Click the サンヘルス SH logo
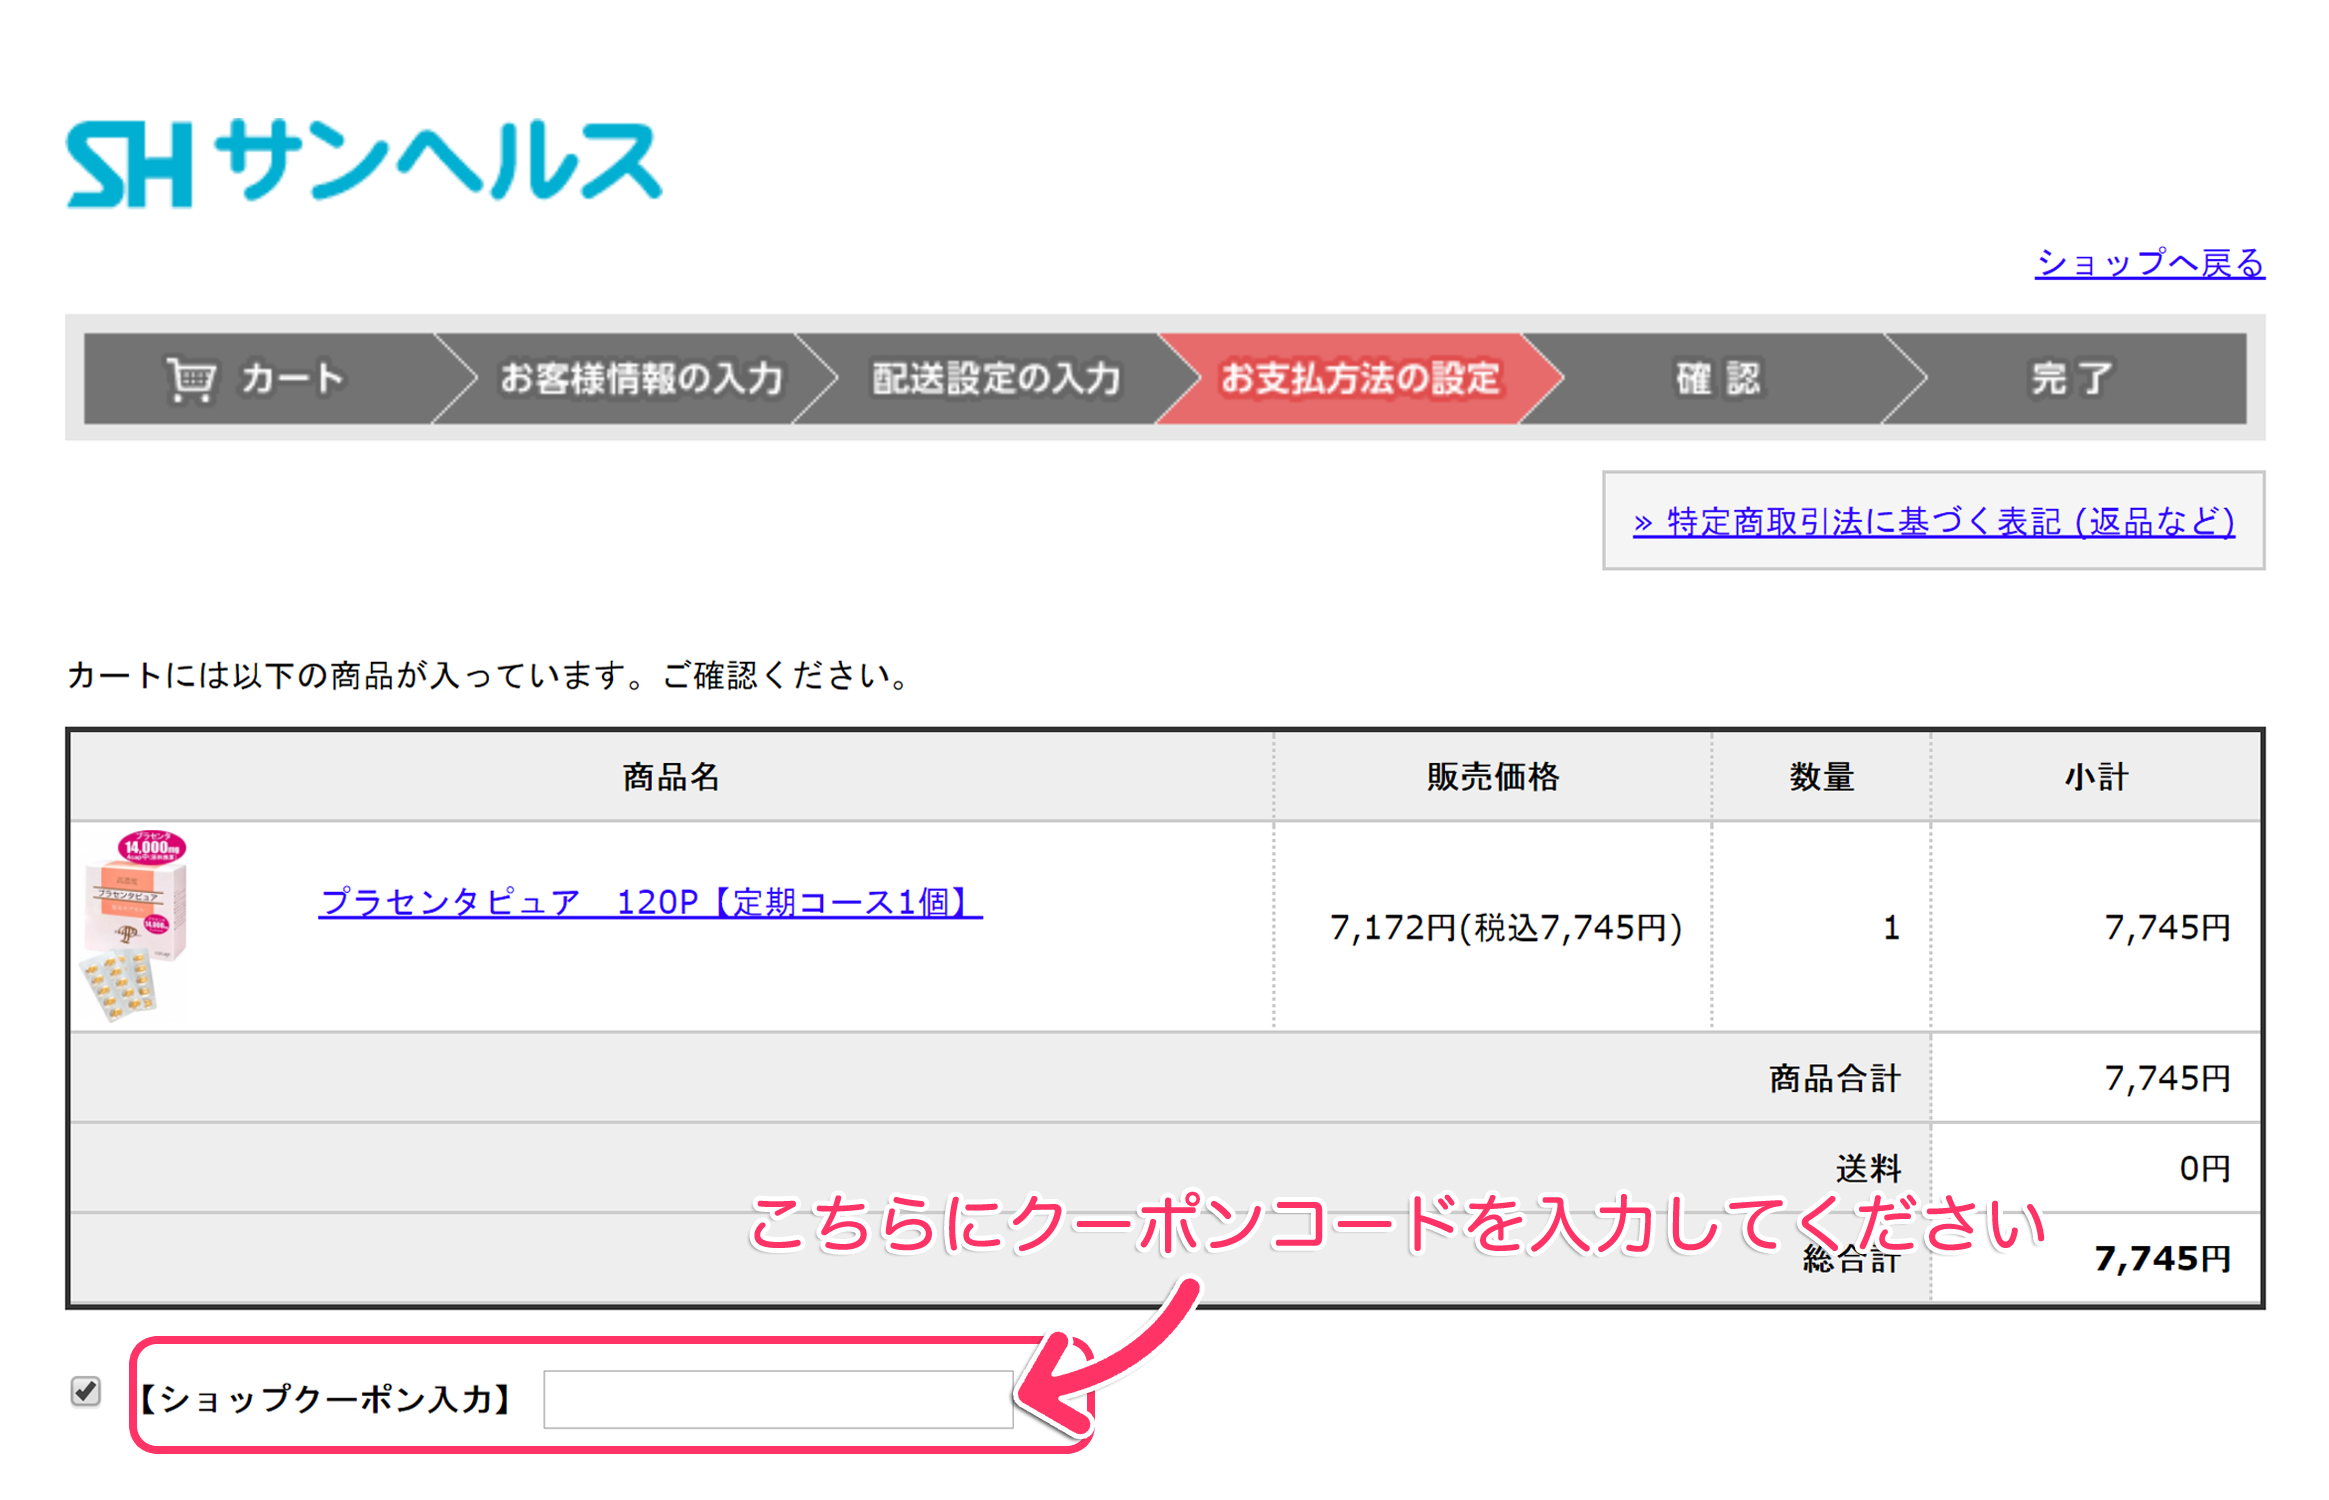This screenshot has height=1500, width=2329. tap(364, 164)
